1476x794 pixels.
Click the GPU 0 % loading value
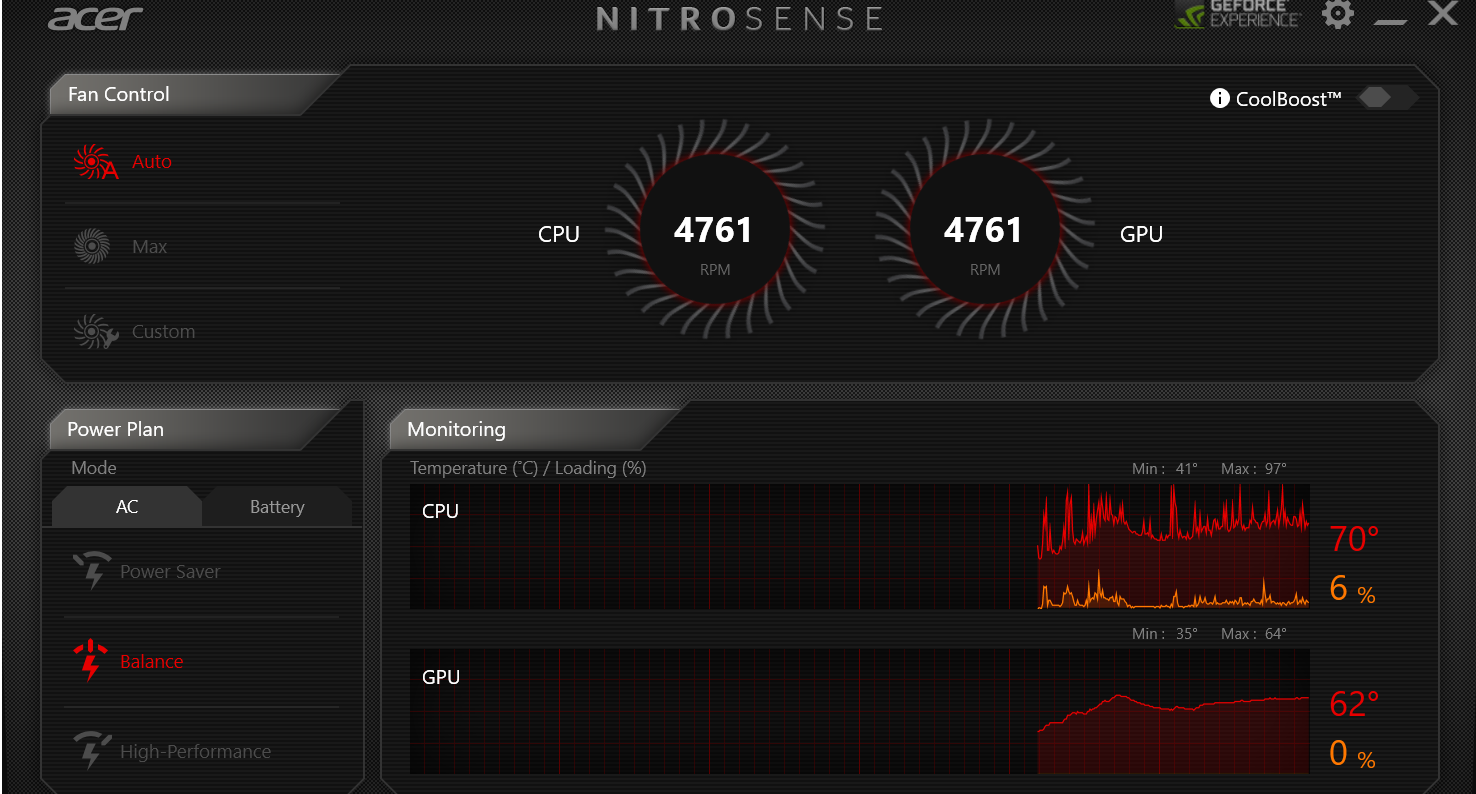click(1353, 753)
